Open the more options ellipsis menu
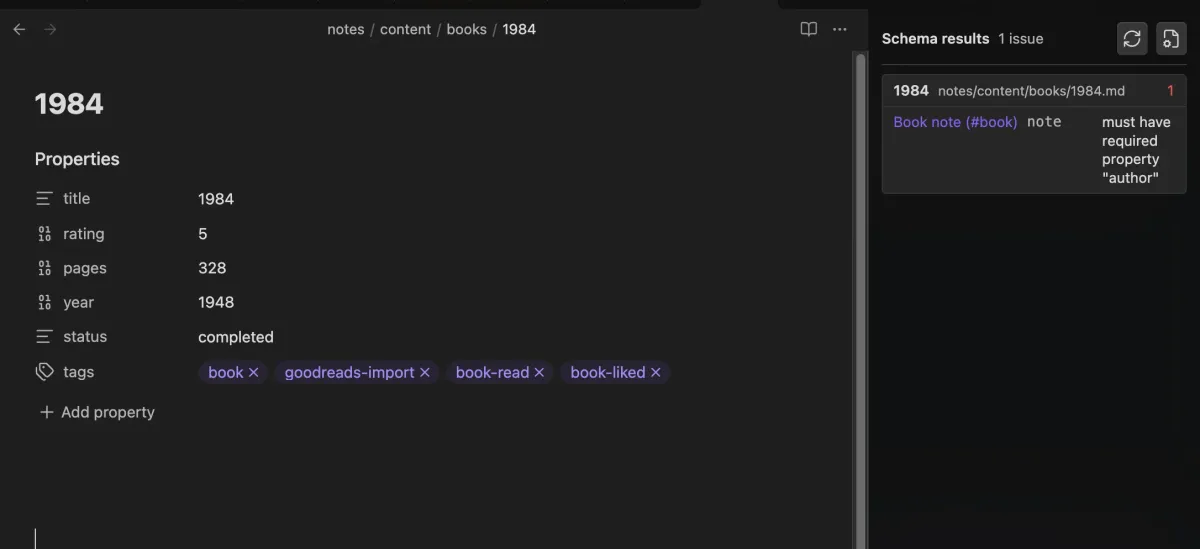The height and width of the screenshot is (549, 1200). pyautogui.click(x=840, y=29)
